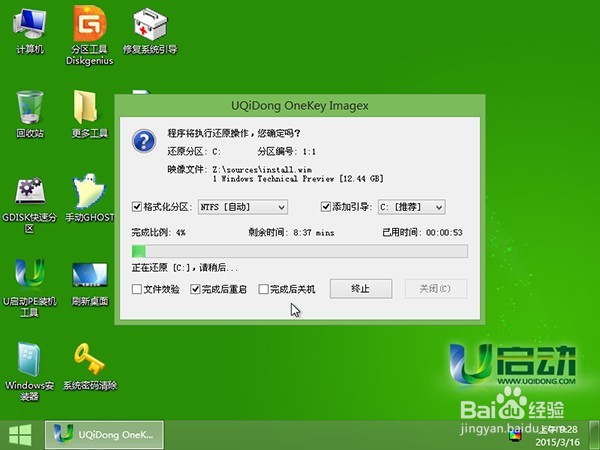
Task: Click 刷新桌面 desktop icon
Action: click(90, 284)
